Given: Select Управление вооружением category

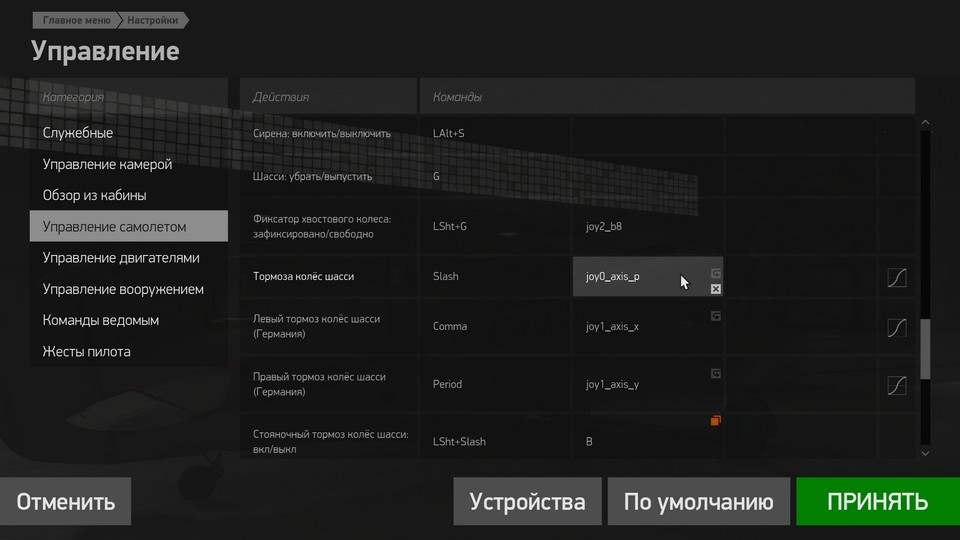Looking at the screenshot, I should click(129, 289).
